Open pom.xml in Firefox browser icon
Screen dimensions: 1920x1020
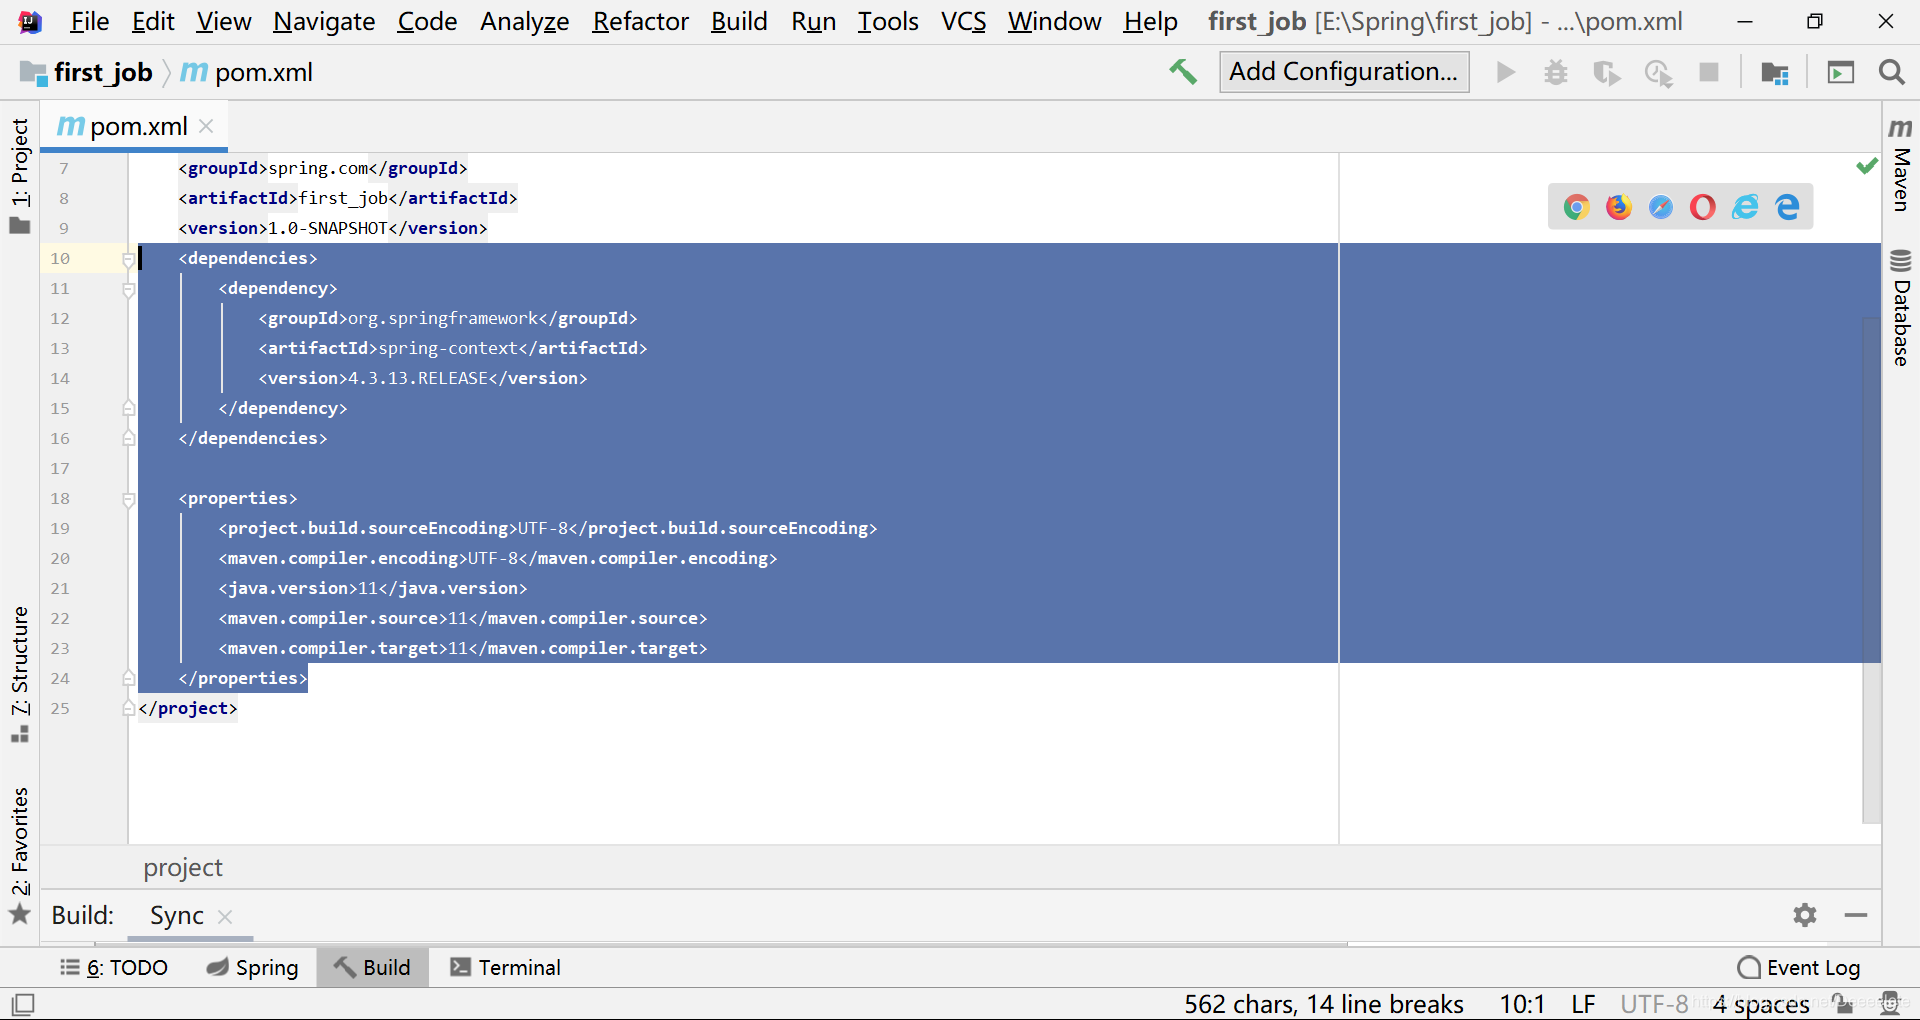[1619, 207]
